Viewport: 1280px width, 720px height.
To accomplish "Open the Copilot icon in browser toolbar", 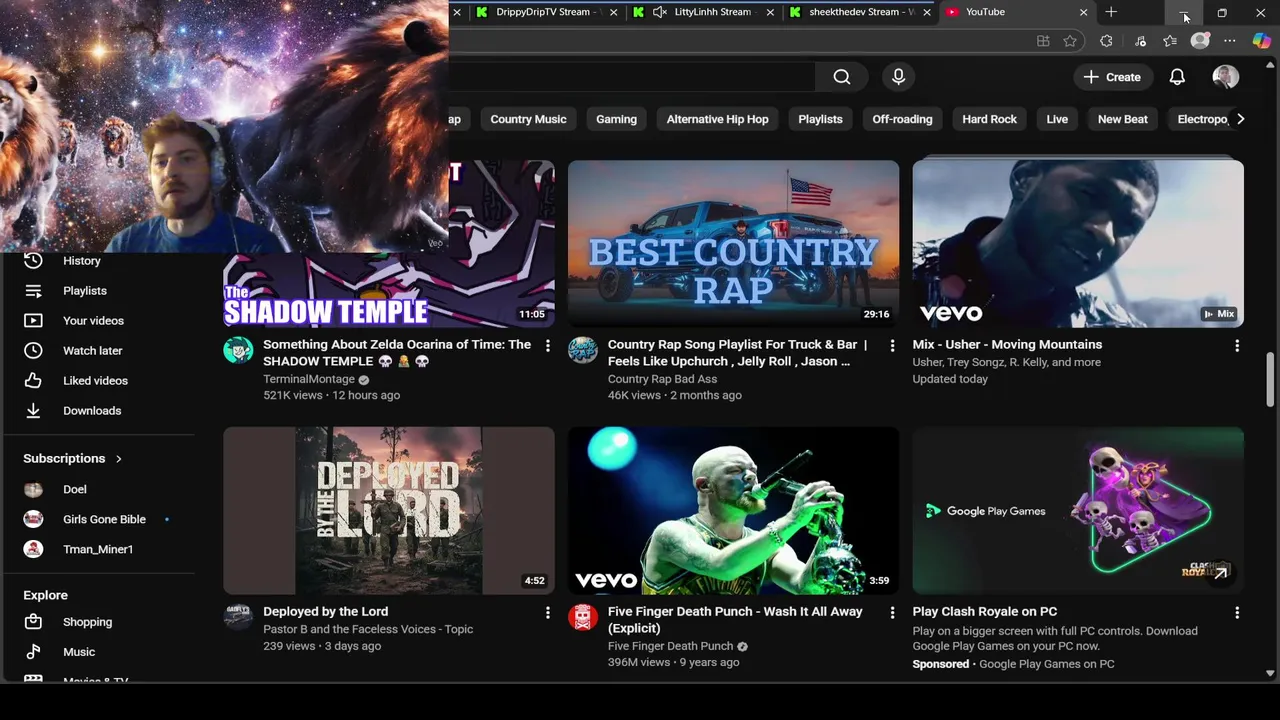I will tap(1262, 41).
